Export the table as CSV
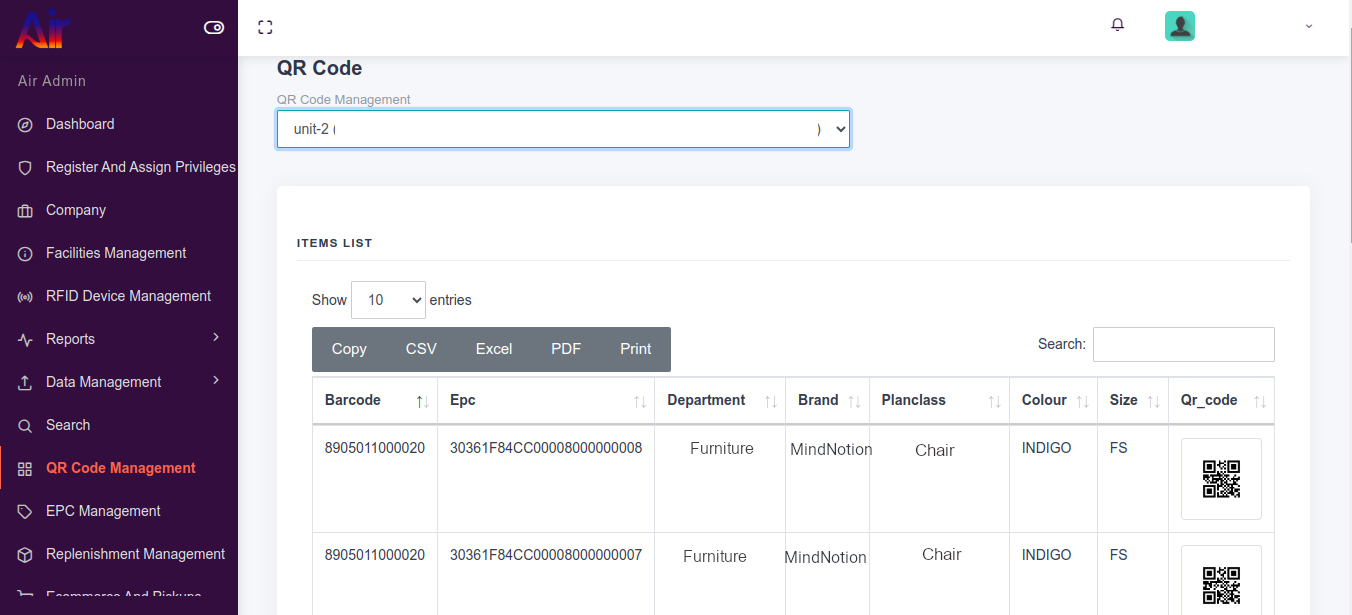Image resolution: width=1352 pixels, height=615 pixels. (x=421, y=349)
